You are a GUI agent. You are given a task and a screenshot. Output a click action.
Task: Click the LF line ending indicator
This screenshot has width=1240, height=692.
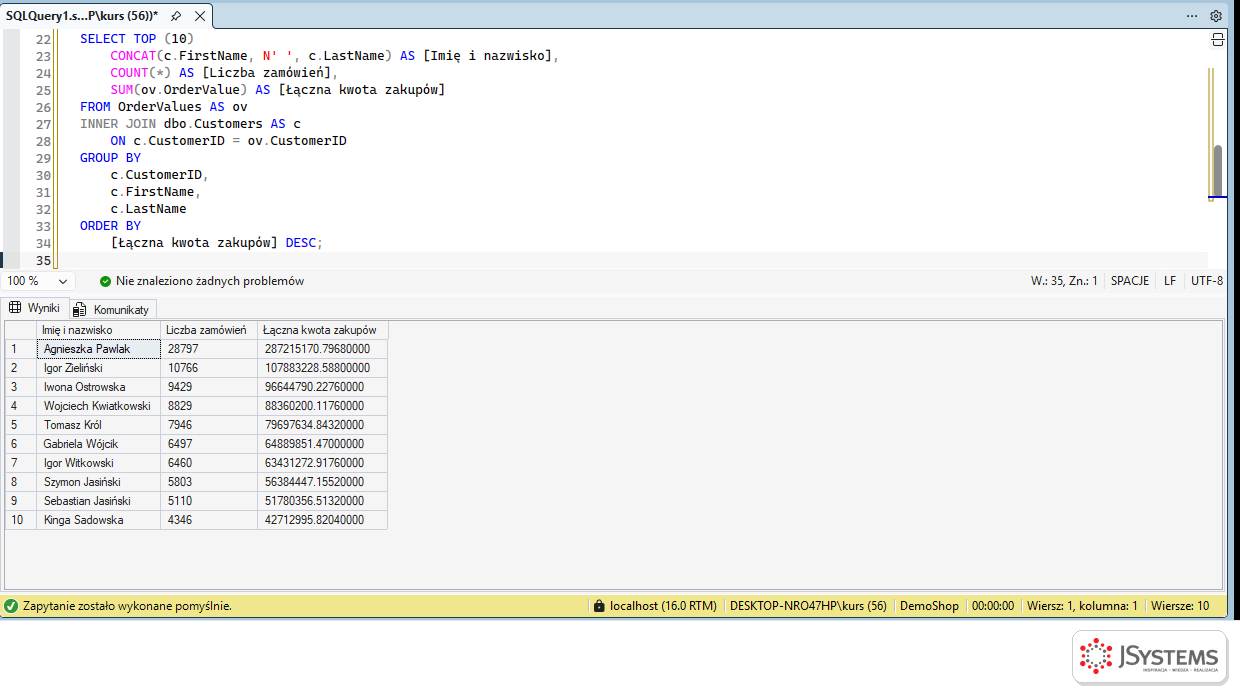1170,281
